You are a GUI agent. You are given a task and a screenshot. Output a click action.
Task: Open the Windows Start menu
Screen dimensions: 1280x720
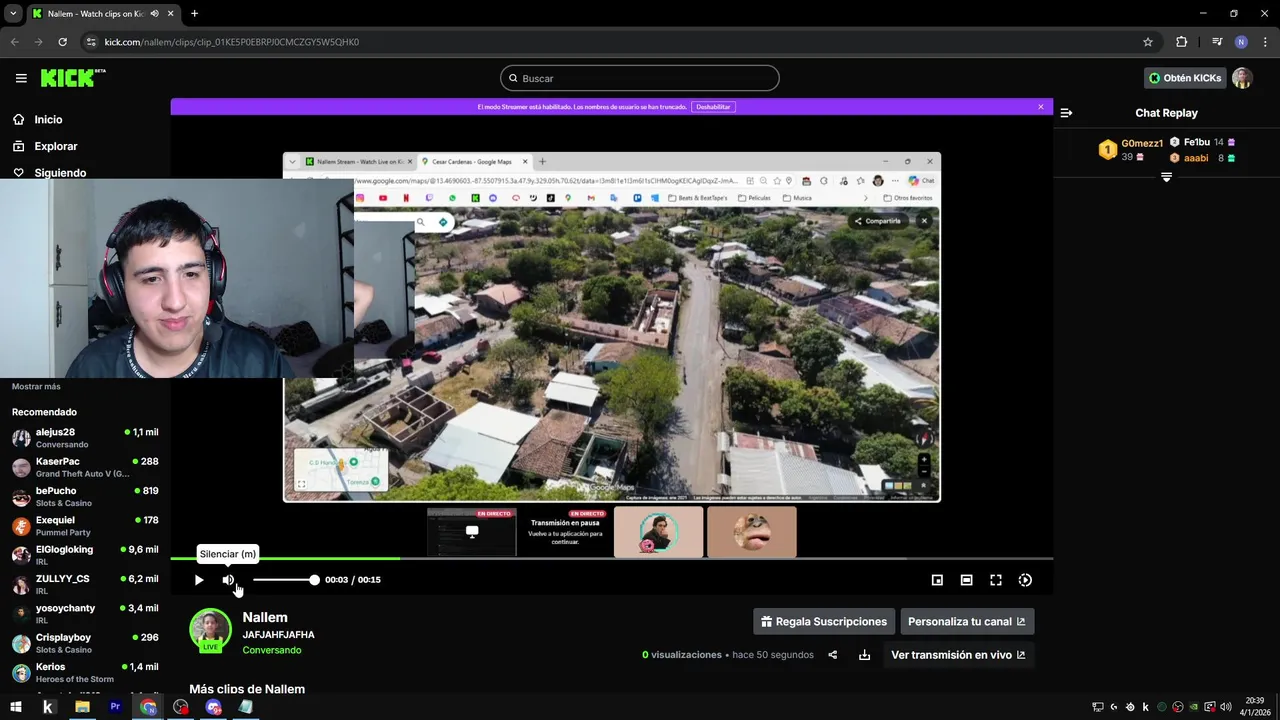pyautogui.click(x=16, y=707)
